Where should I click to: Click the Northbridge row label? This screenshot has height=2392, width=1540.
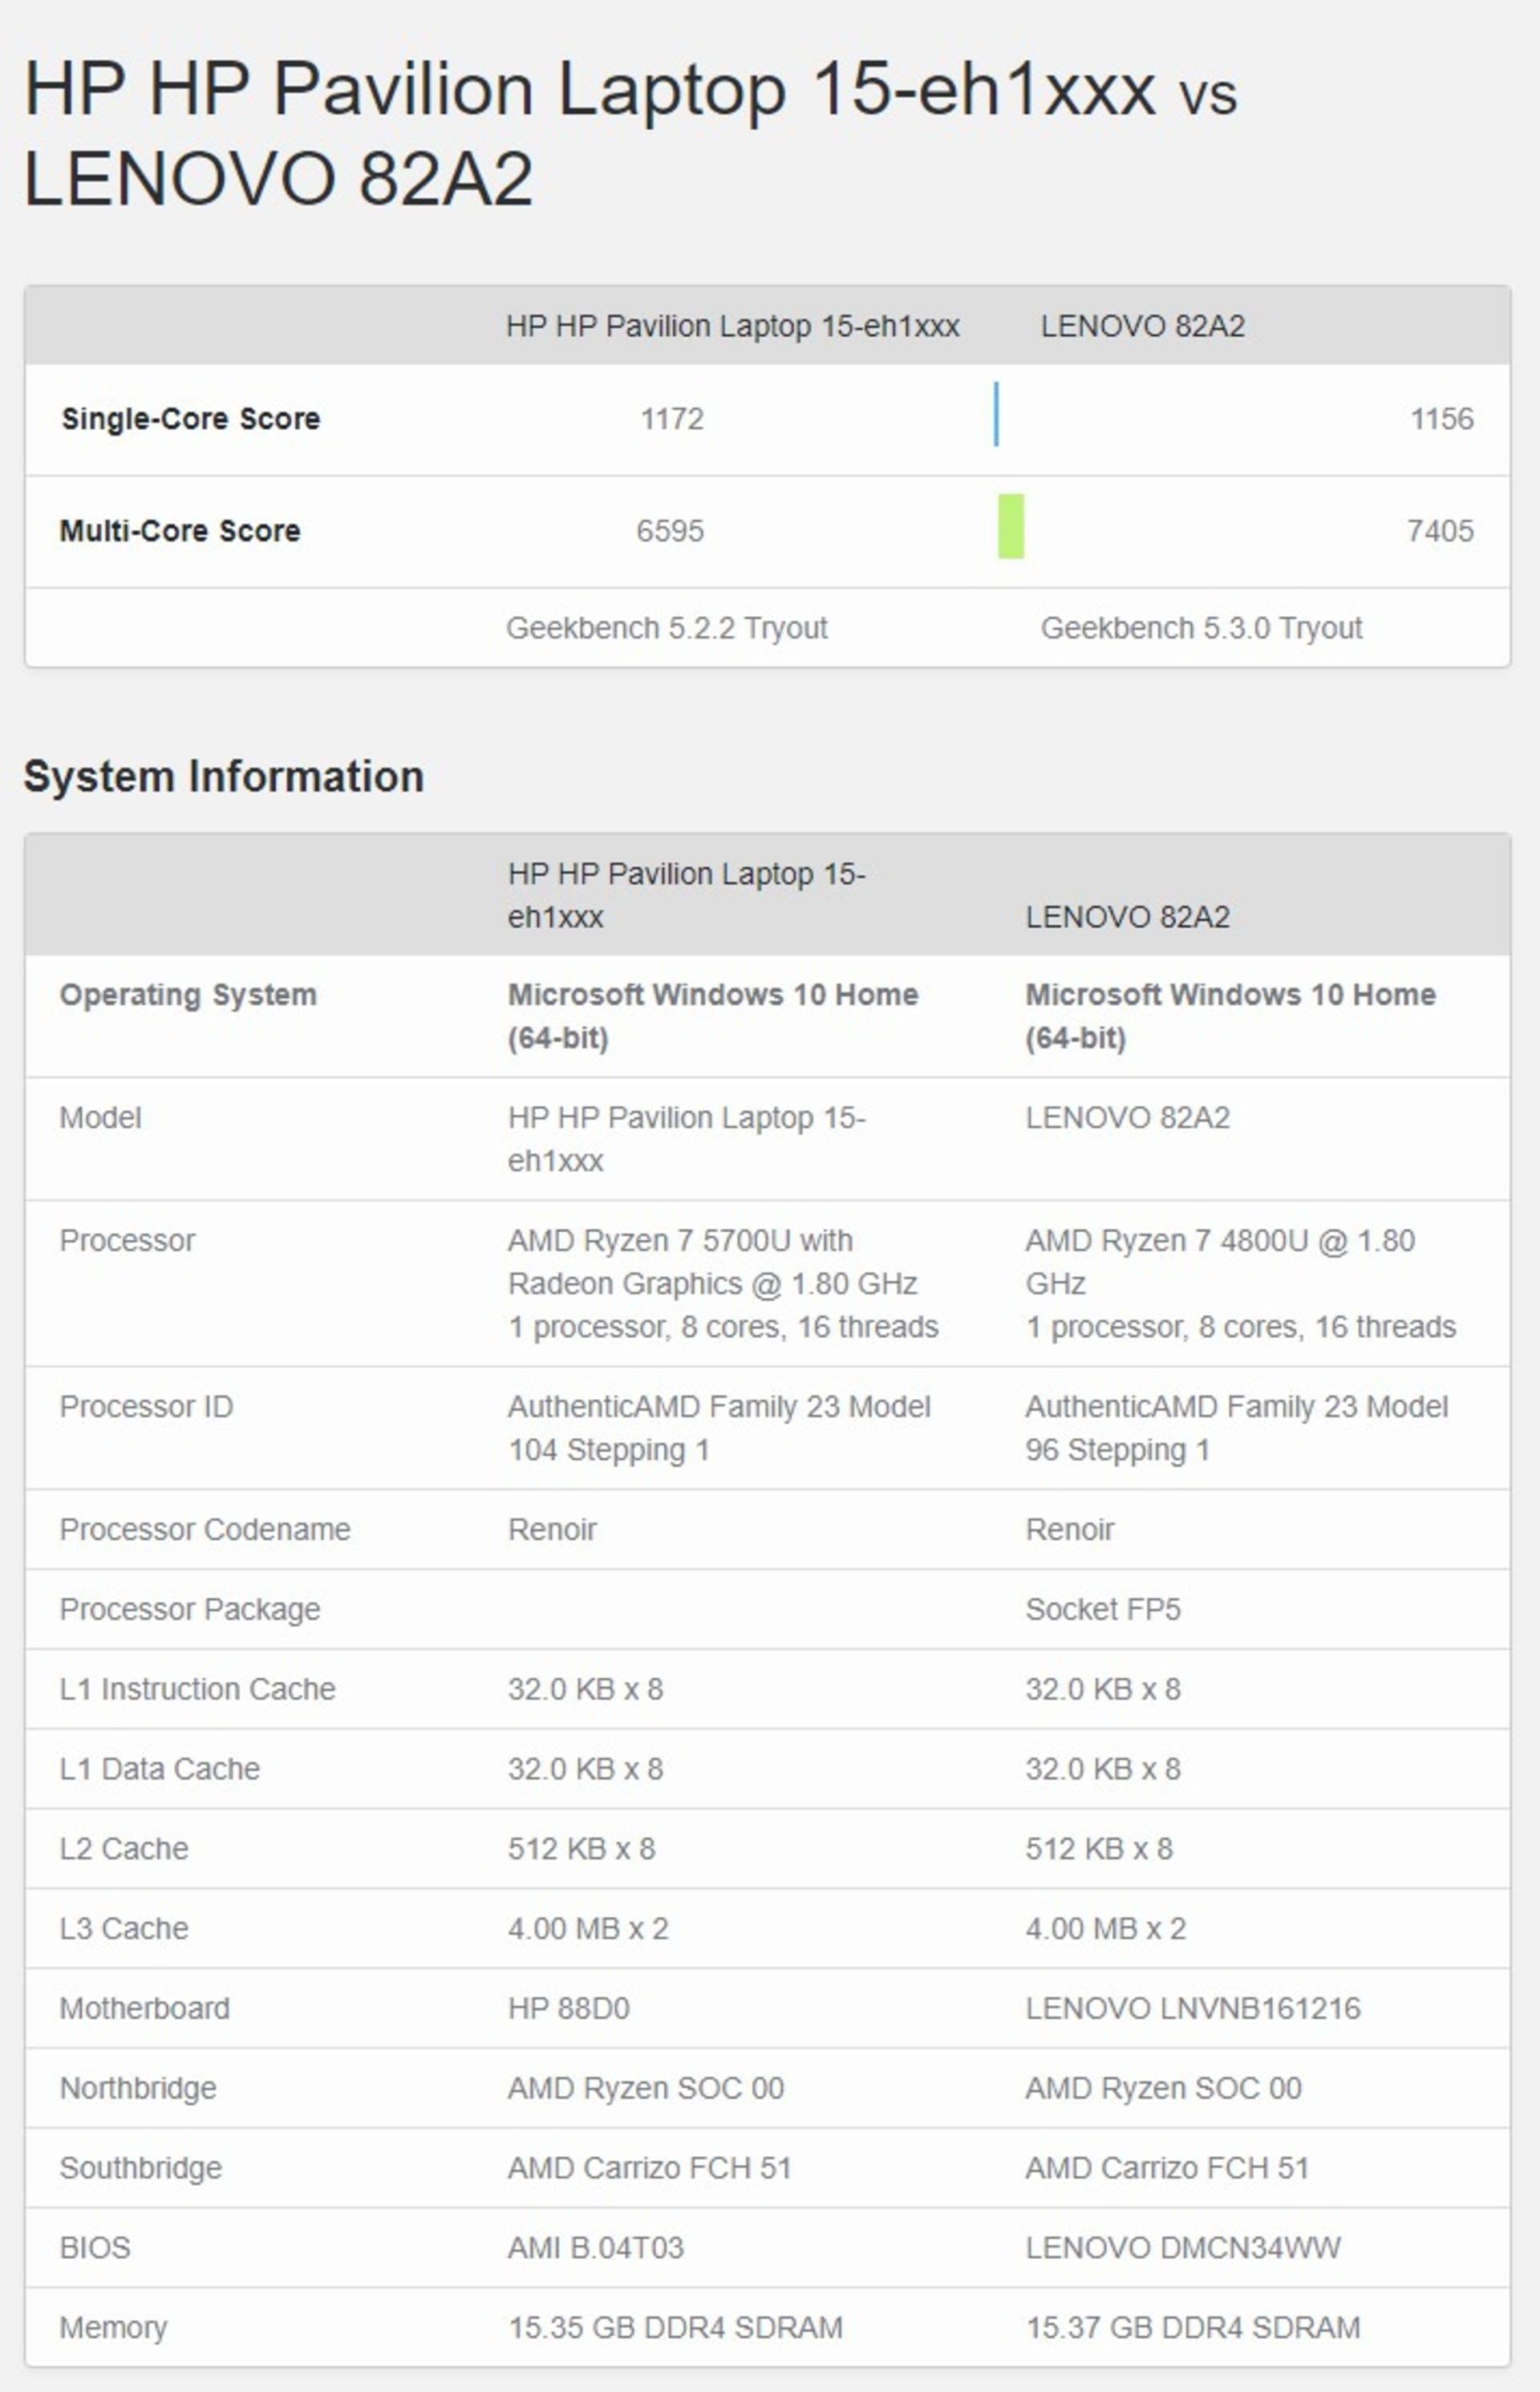pos(138,2088)
